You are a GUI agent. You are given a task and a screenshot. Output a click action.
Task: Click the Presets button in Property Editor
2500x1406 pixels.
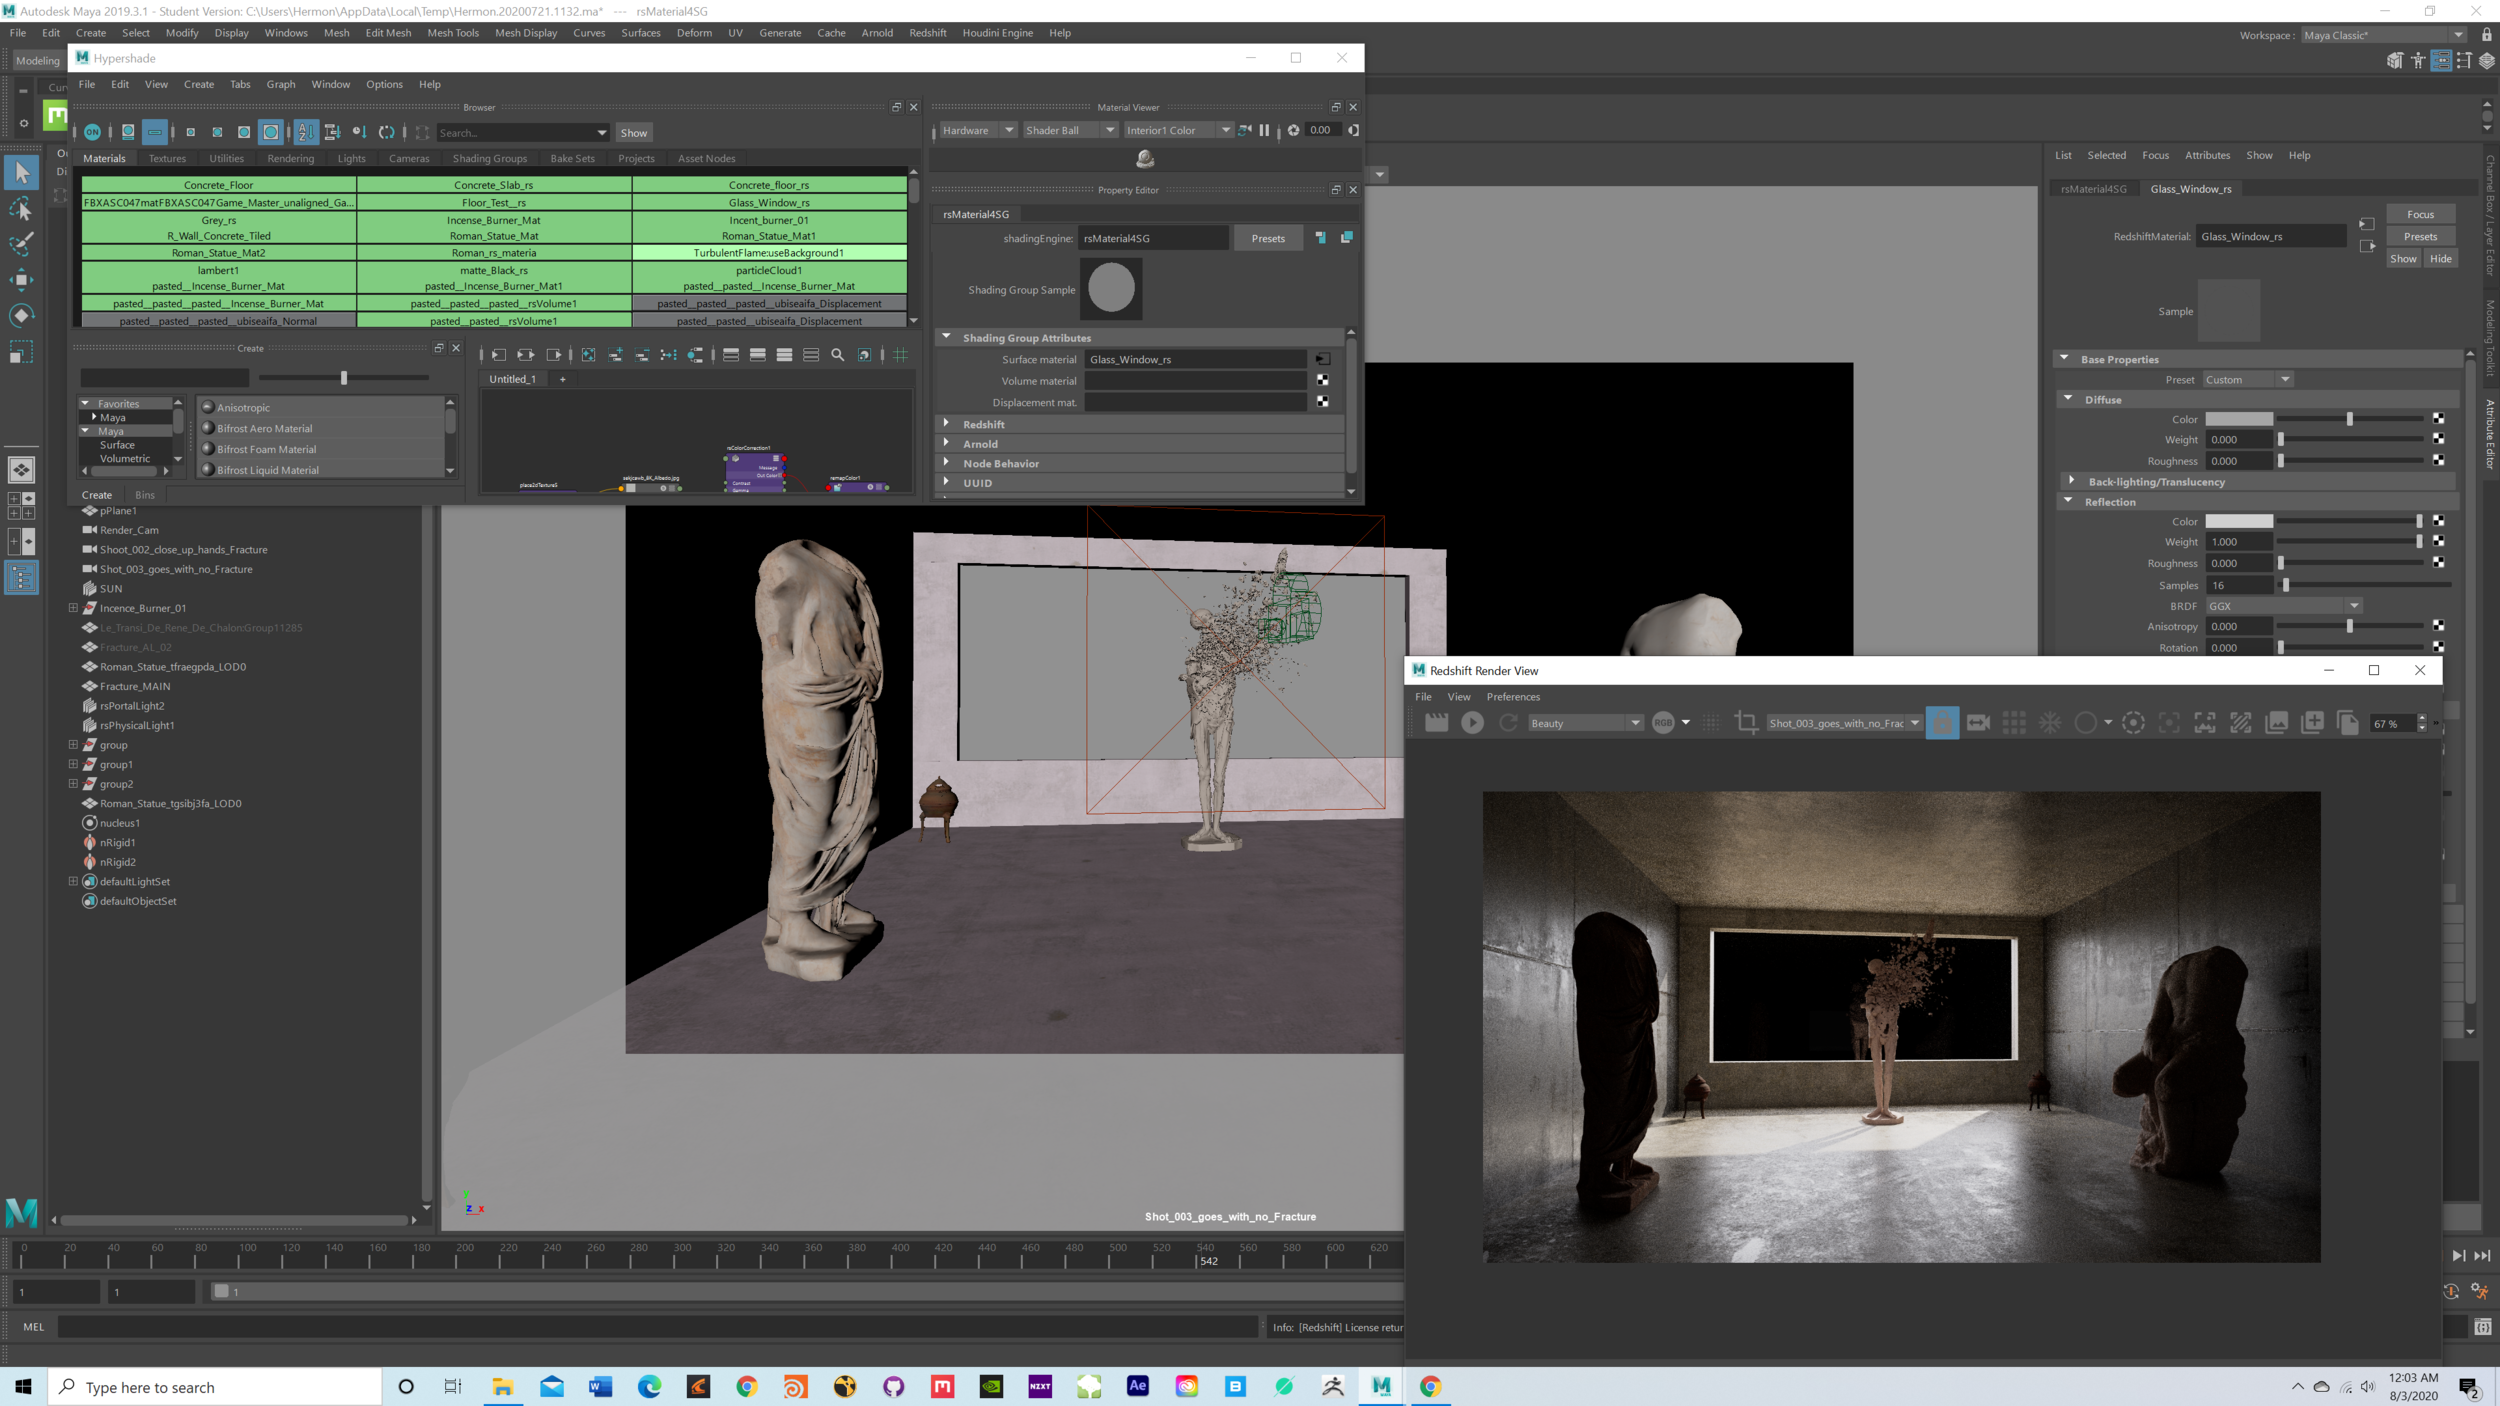point(1267,238)
